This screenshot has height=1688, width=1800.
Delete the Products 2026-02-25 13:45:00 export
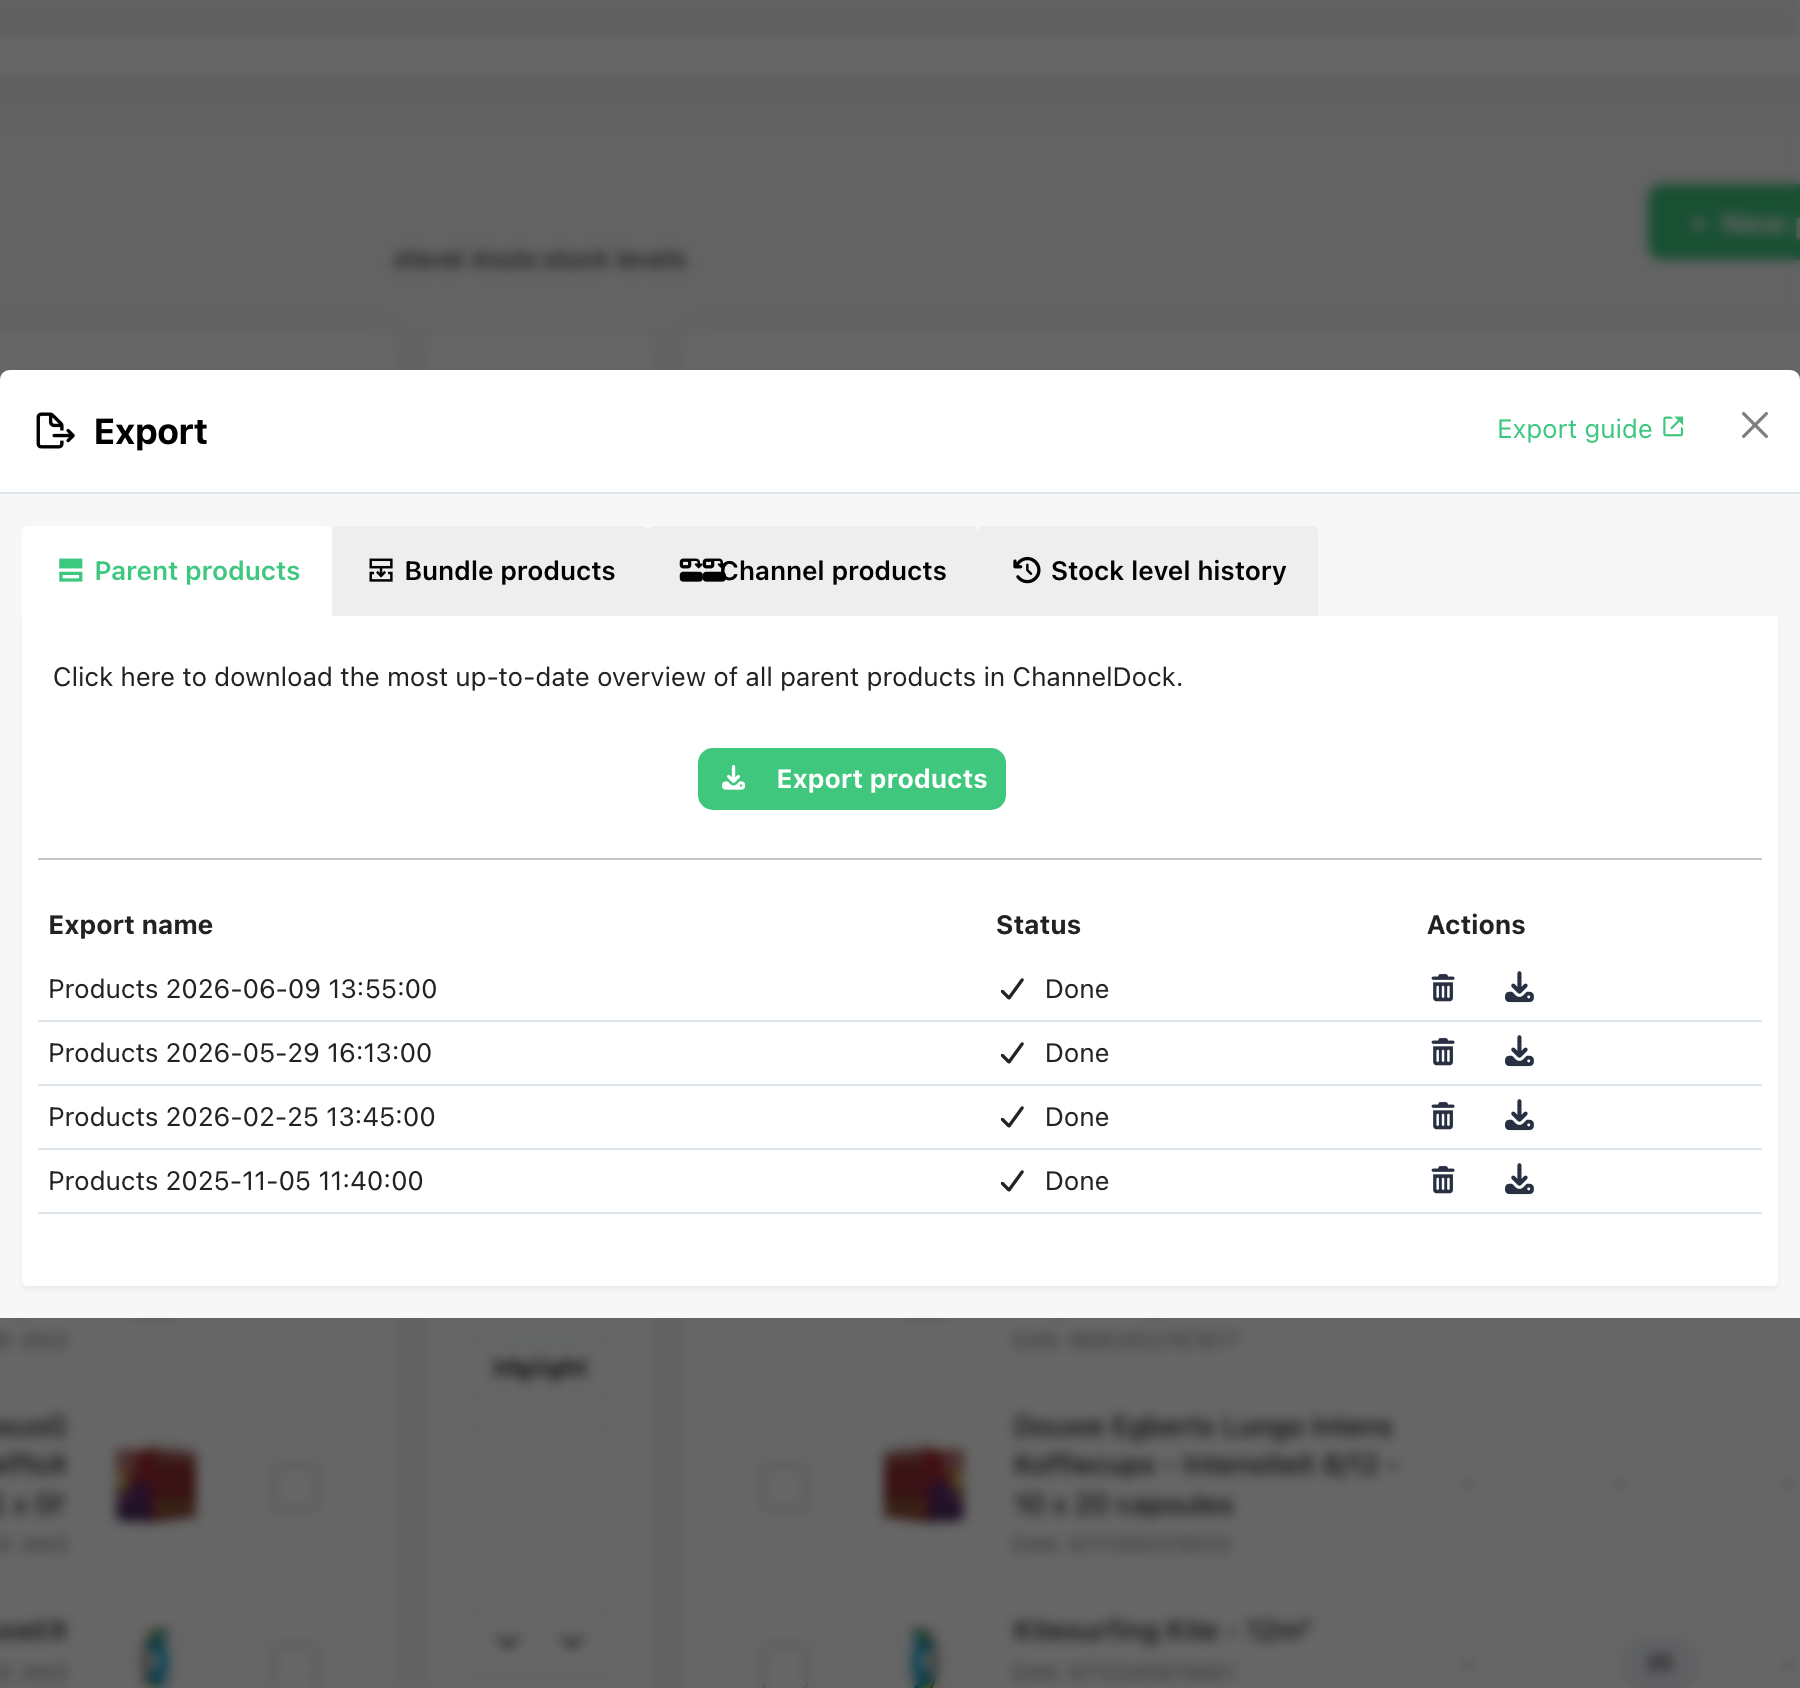pyautogui.click(x=1442, y=1116)
